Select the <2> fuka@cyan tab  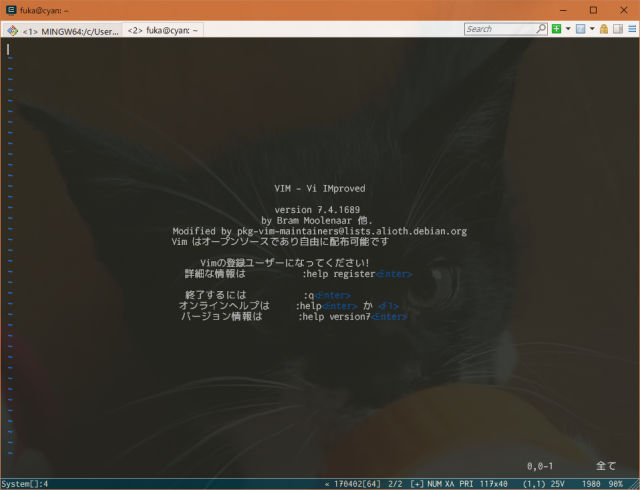click(x=162, y=30)
